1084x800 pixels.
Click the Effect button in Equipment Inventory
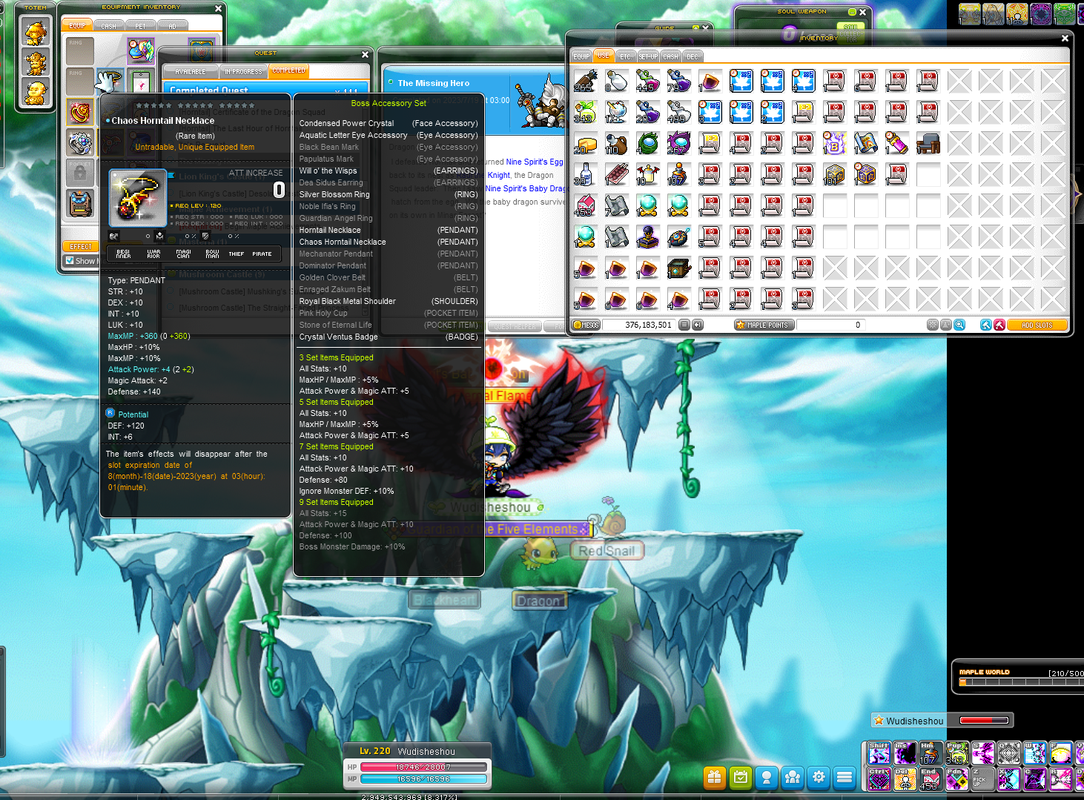80,246
